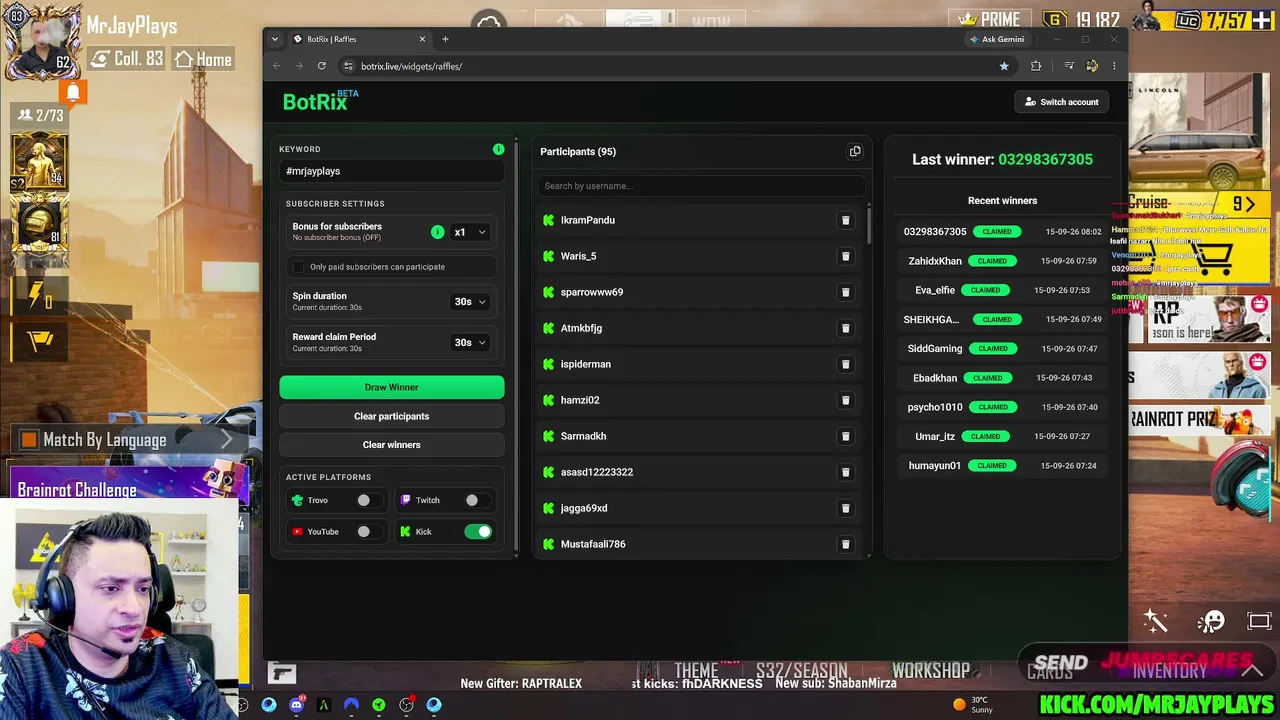Delete Sarmadkh participant entry
This screenshot has height=720, width=1280.
tap(845, 436)
